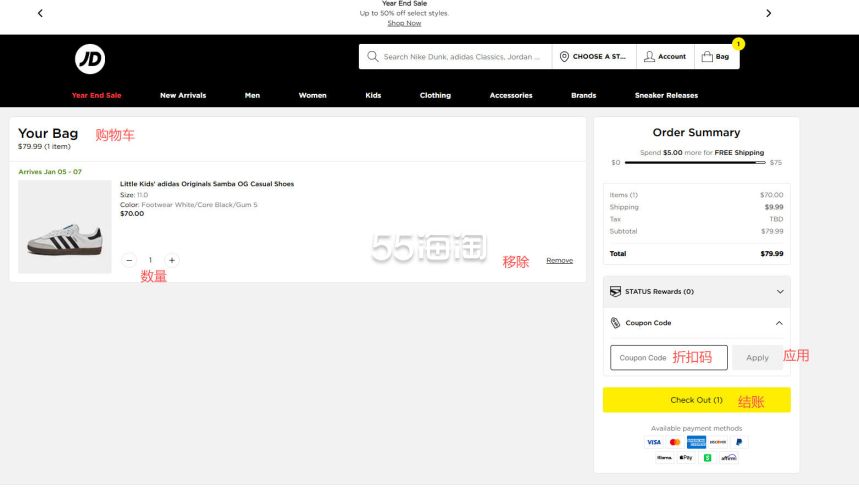Open the Women navigation menu
This screenshot has height=496, width=859.
[x=312, y=96]
